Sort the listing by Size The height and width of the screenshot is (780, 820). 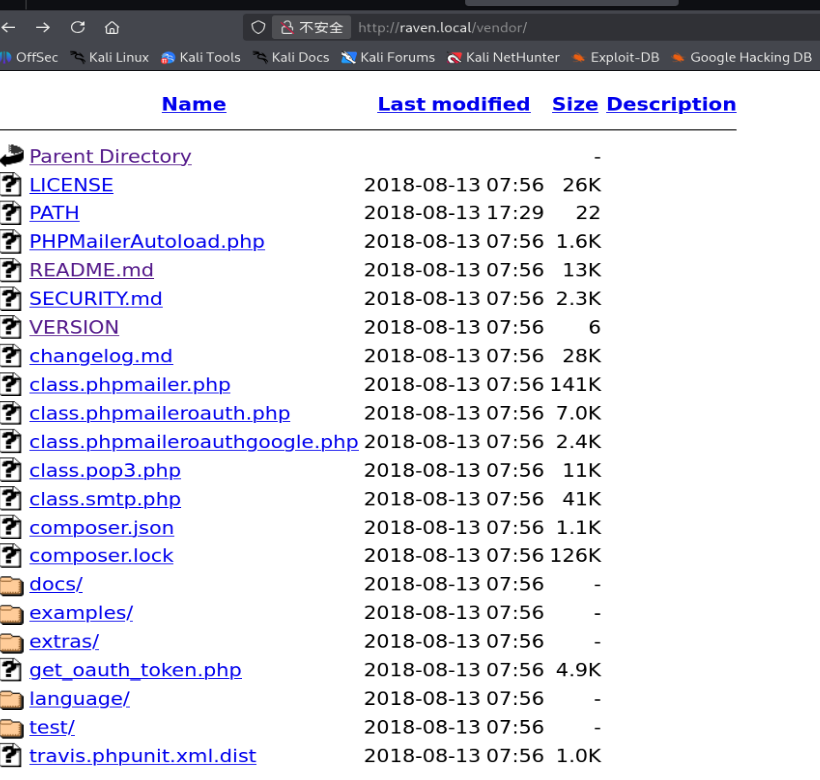click(575, 104)
